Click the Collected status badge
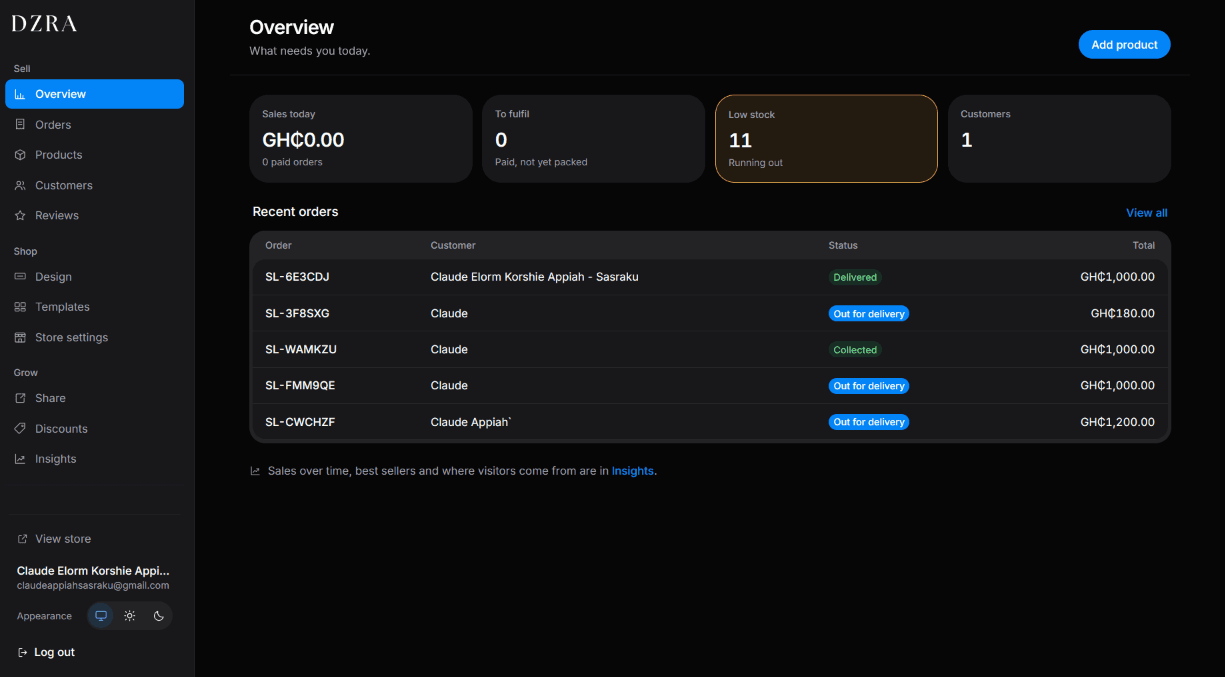 click(855, 350)
